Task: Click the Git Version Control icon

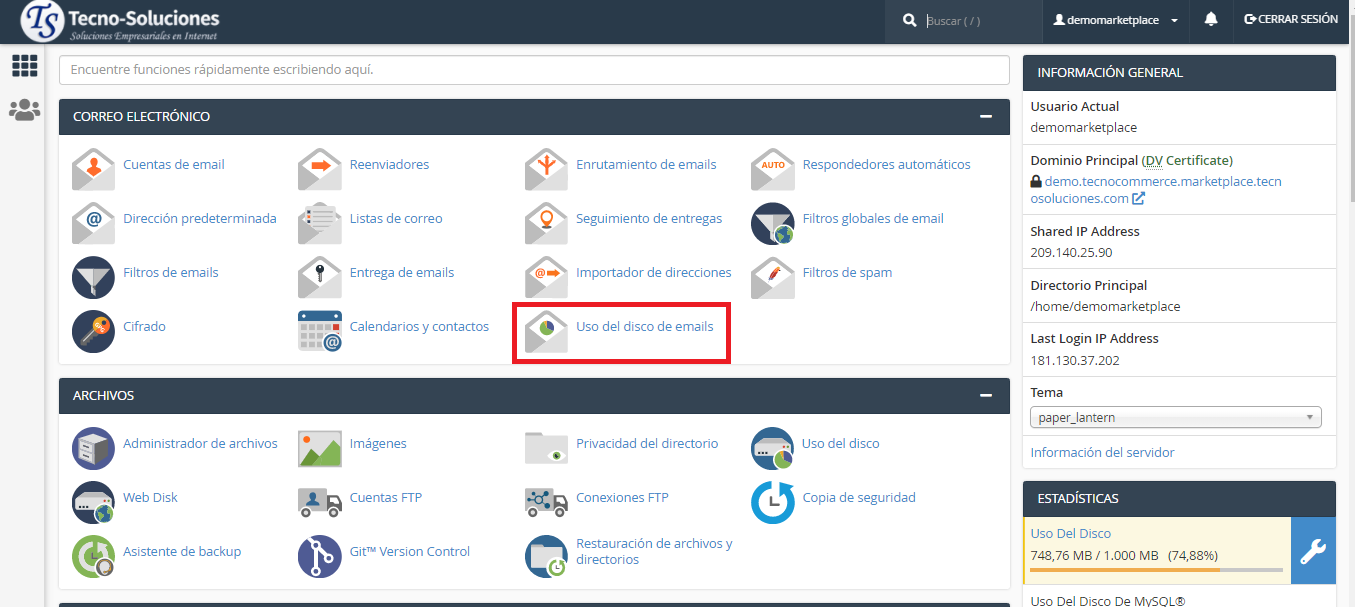Action: click(320, 555)
